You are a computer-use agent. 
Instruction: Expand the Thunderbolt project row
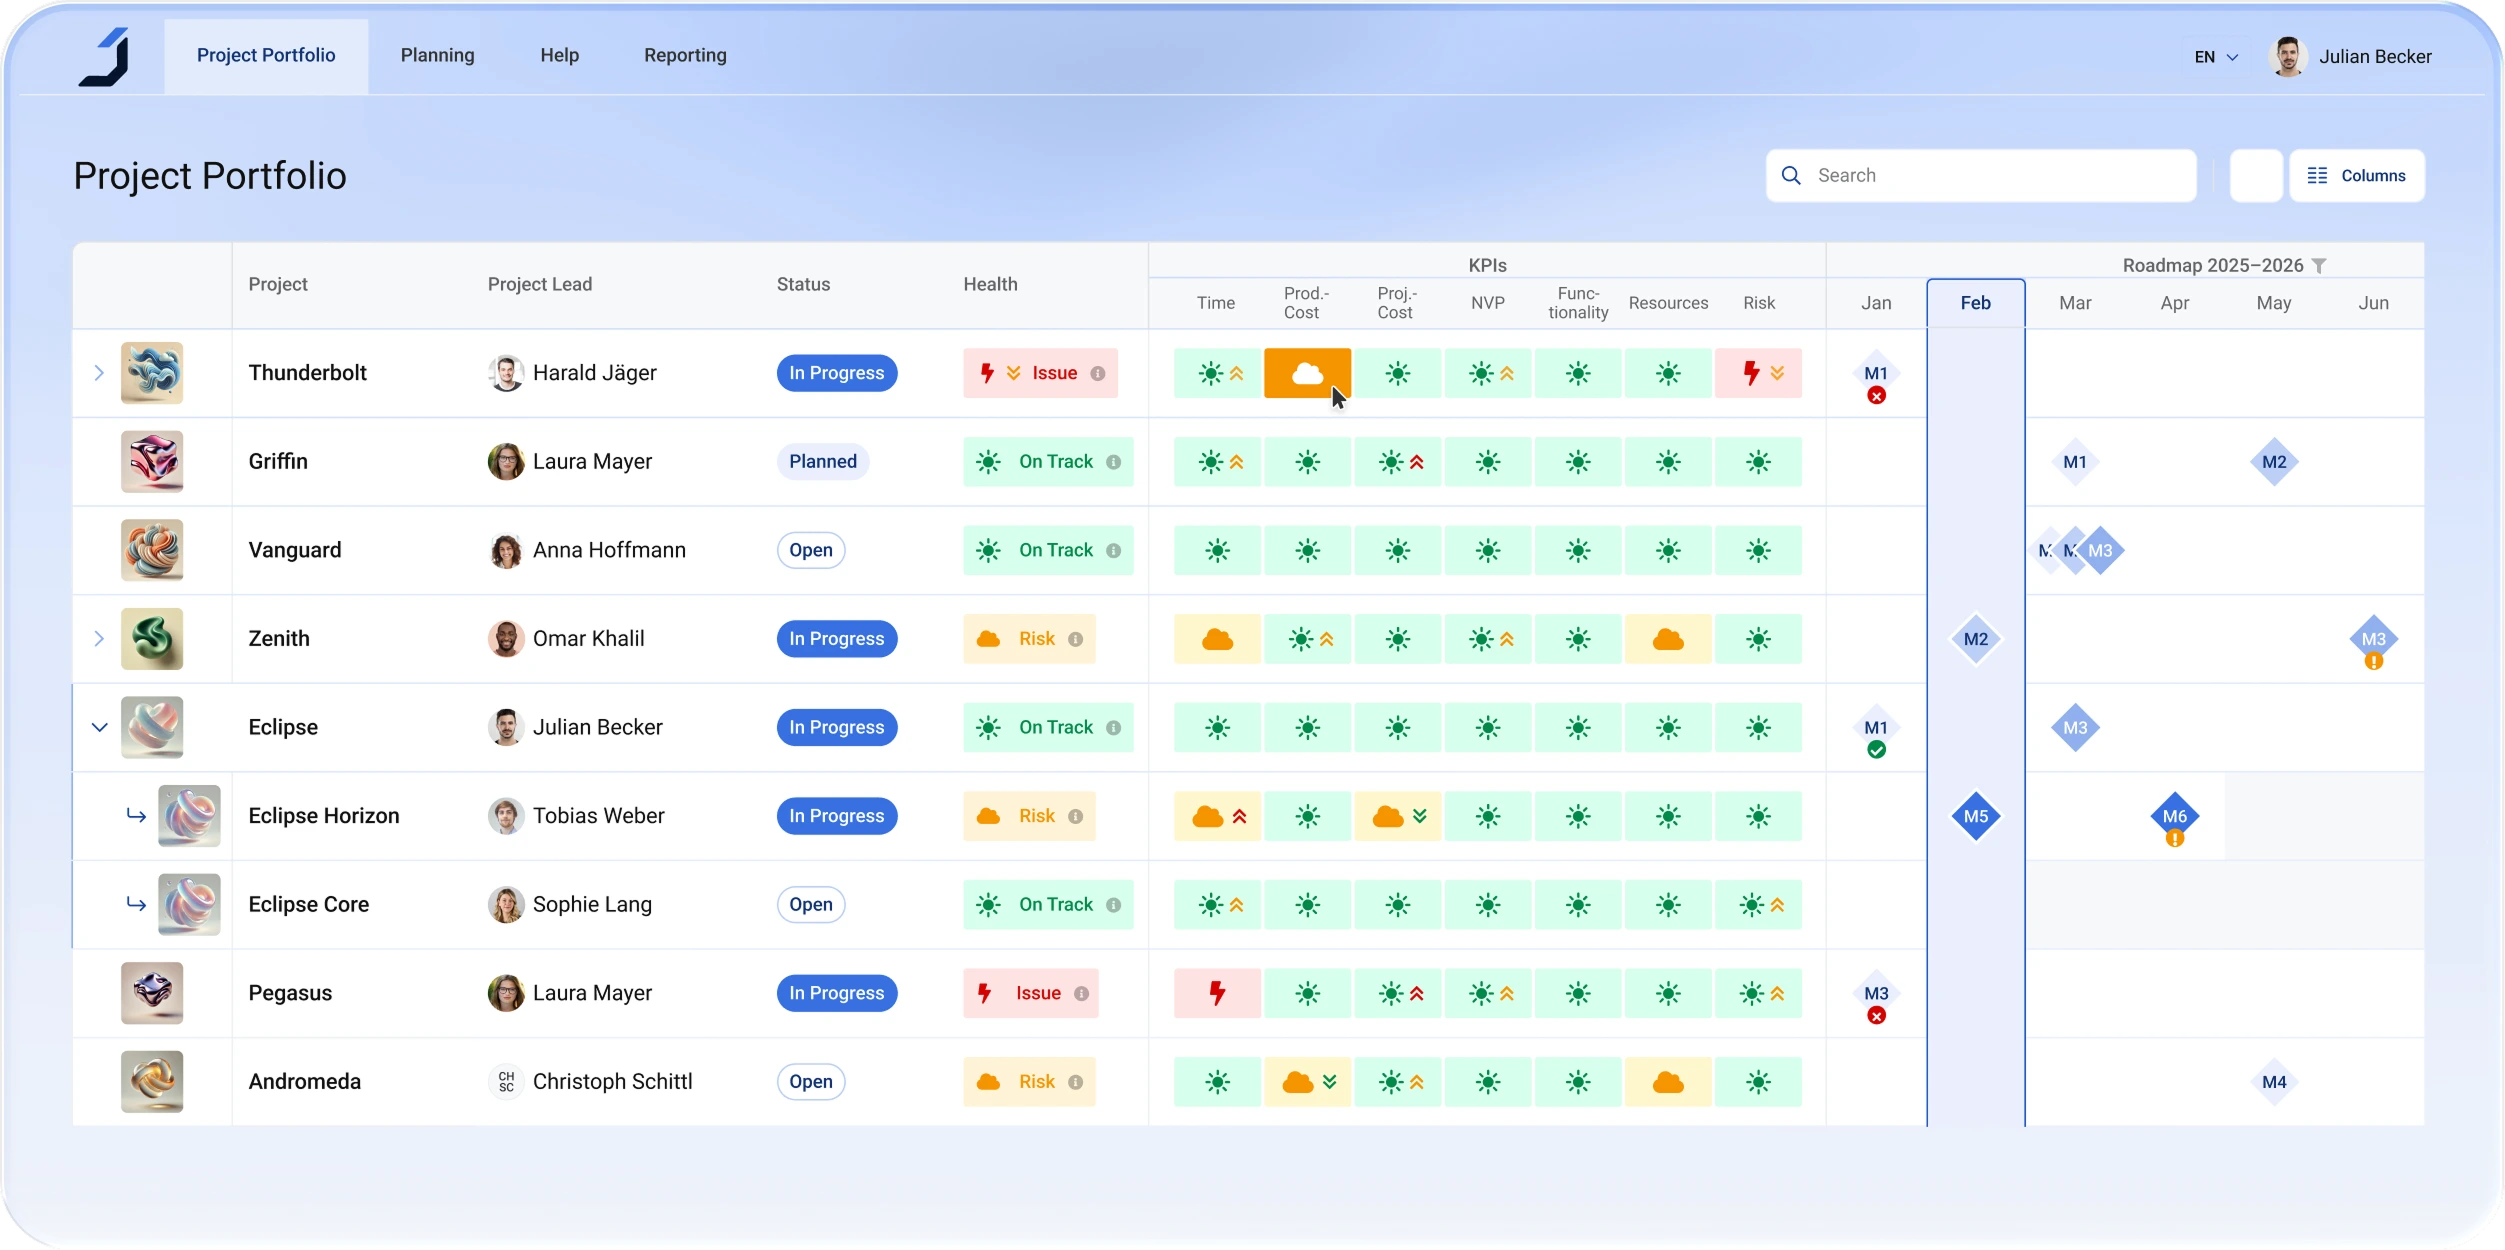[x=99, y=373]
